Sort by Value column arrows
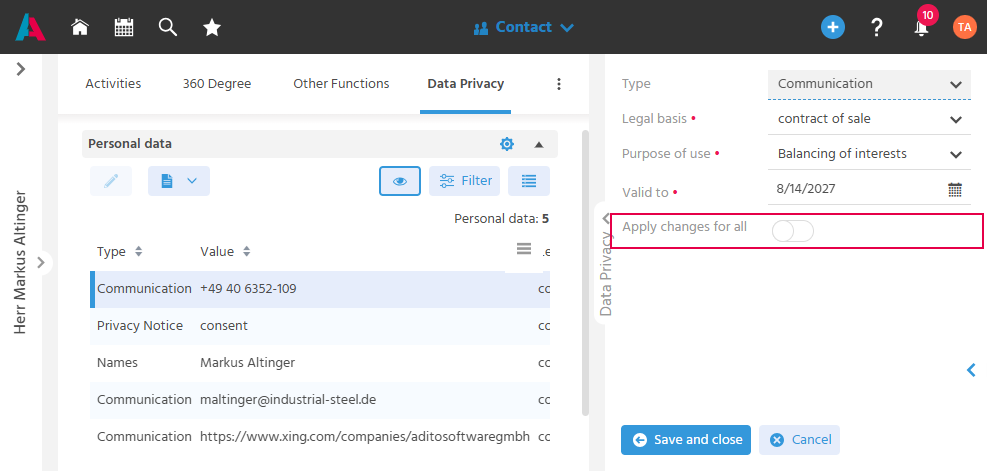This screenshot has width=987, height=471. coord(247,251)
